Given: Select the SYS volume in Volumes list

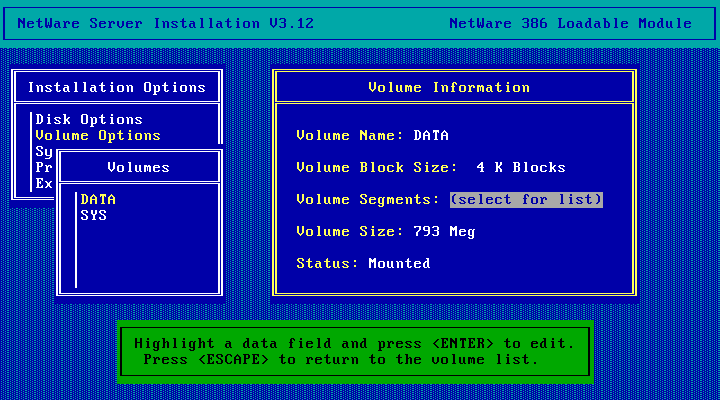Looking at the screenshot, I should tap(94, 215).
